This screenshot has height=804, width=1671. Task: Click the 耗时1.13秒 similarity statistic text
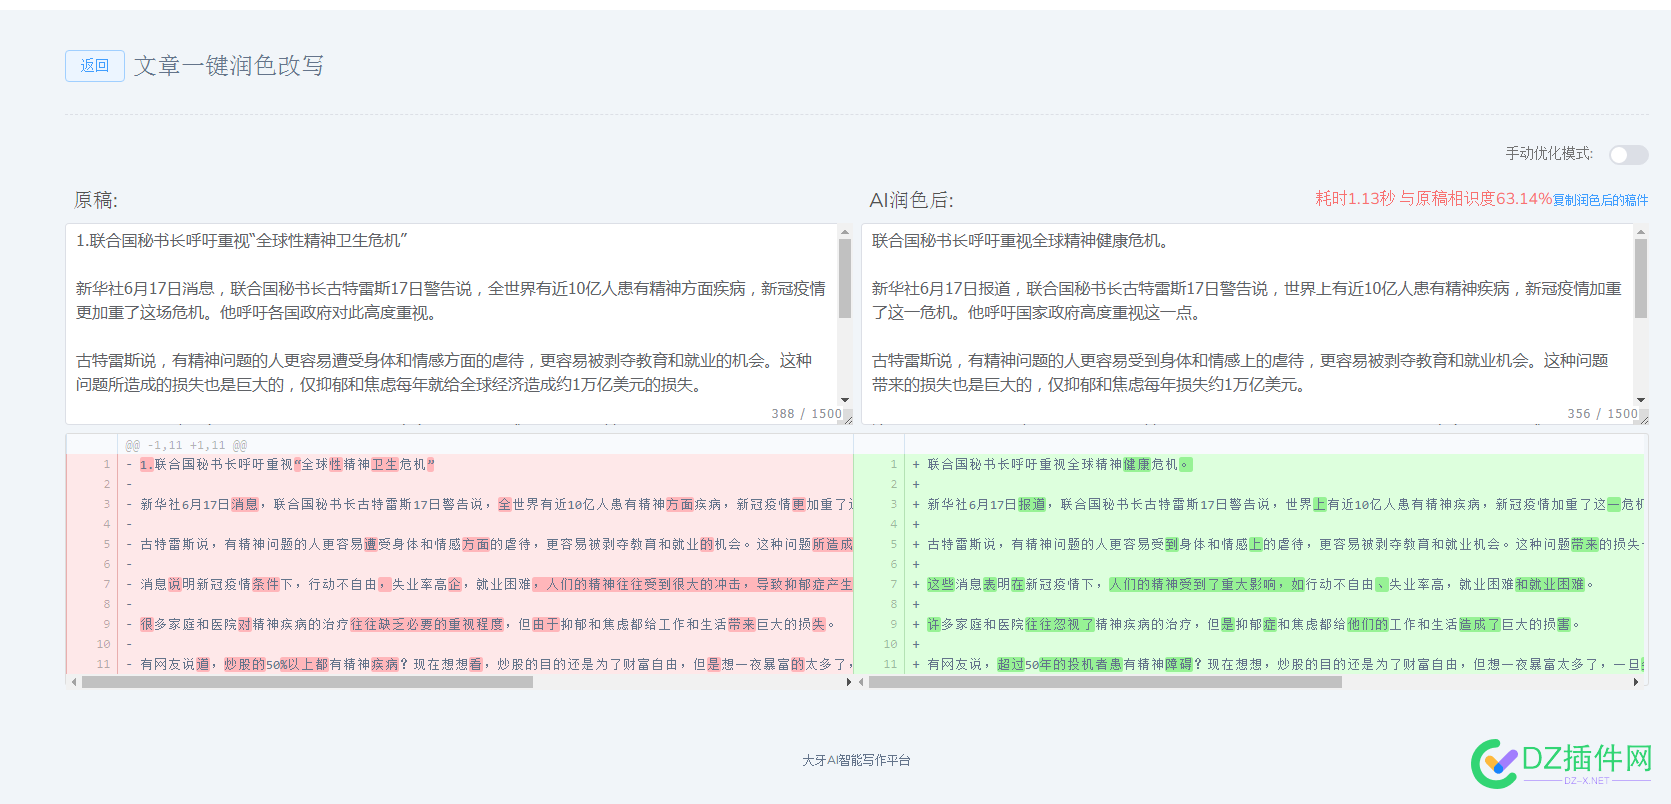[x=1433, y=199]
